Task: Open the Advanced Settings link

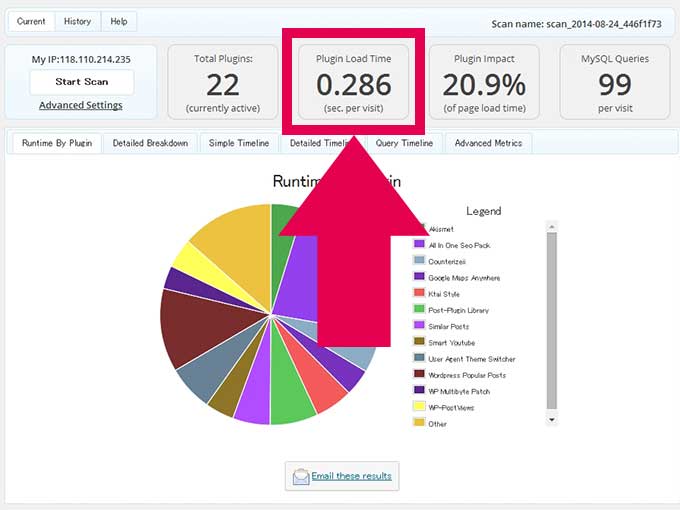Action: pos(81,105)
